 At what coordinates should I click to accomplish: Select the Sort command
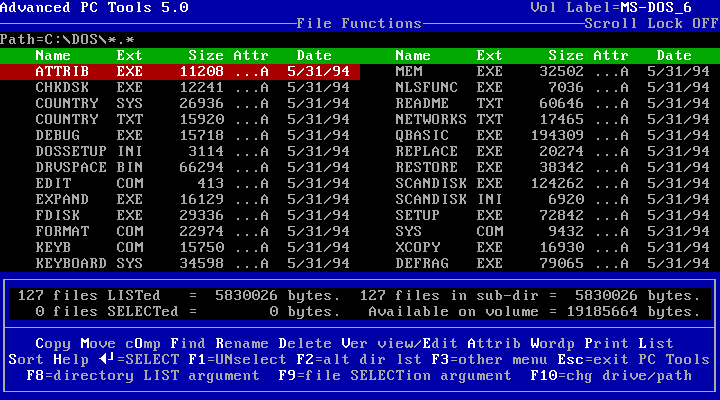26,360
